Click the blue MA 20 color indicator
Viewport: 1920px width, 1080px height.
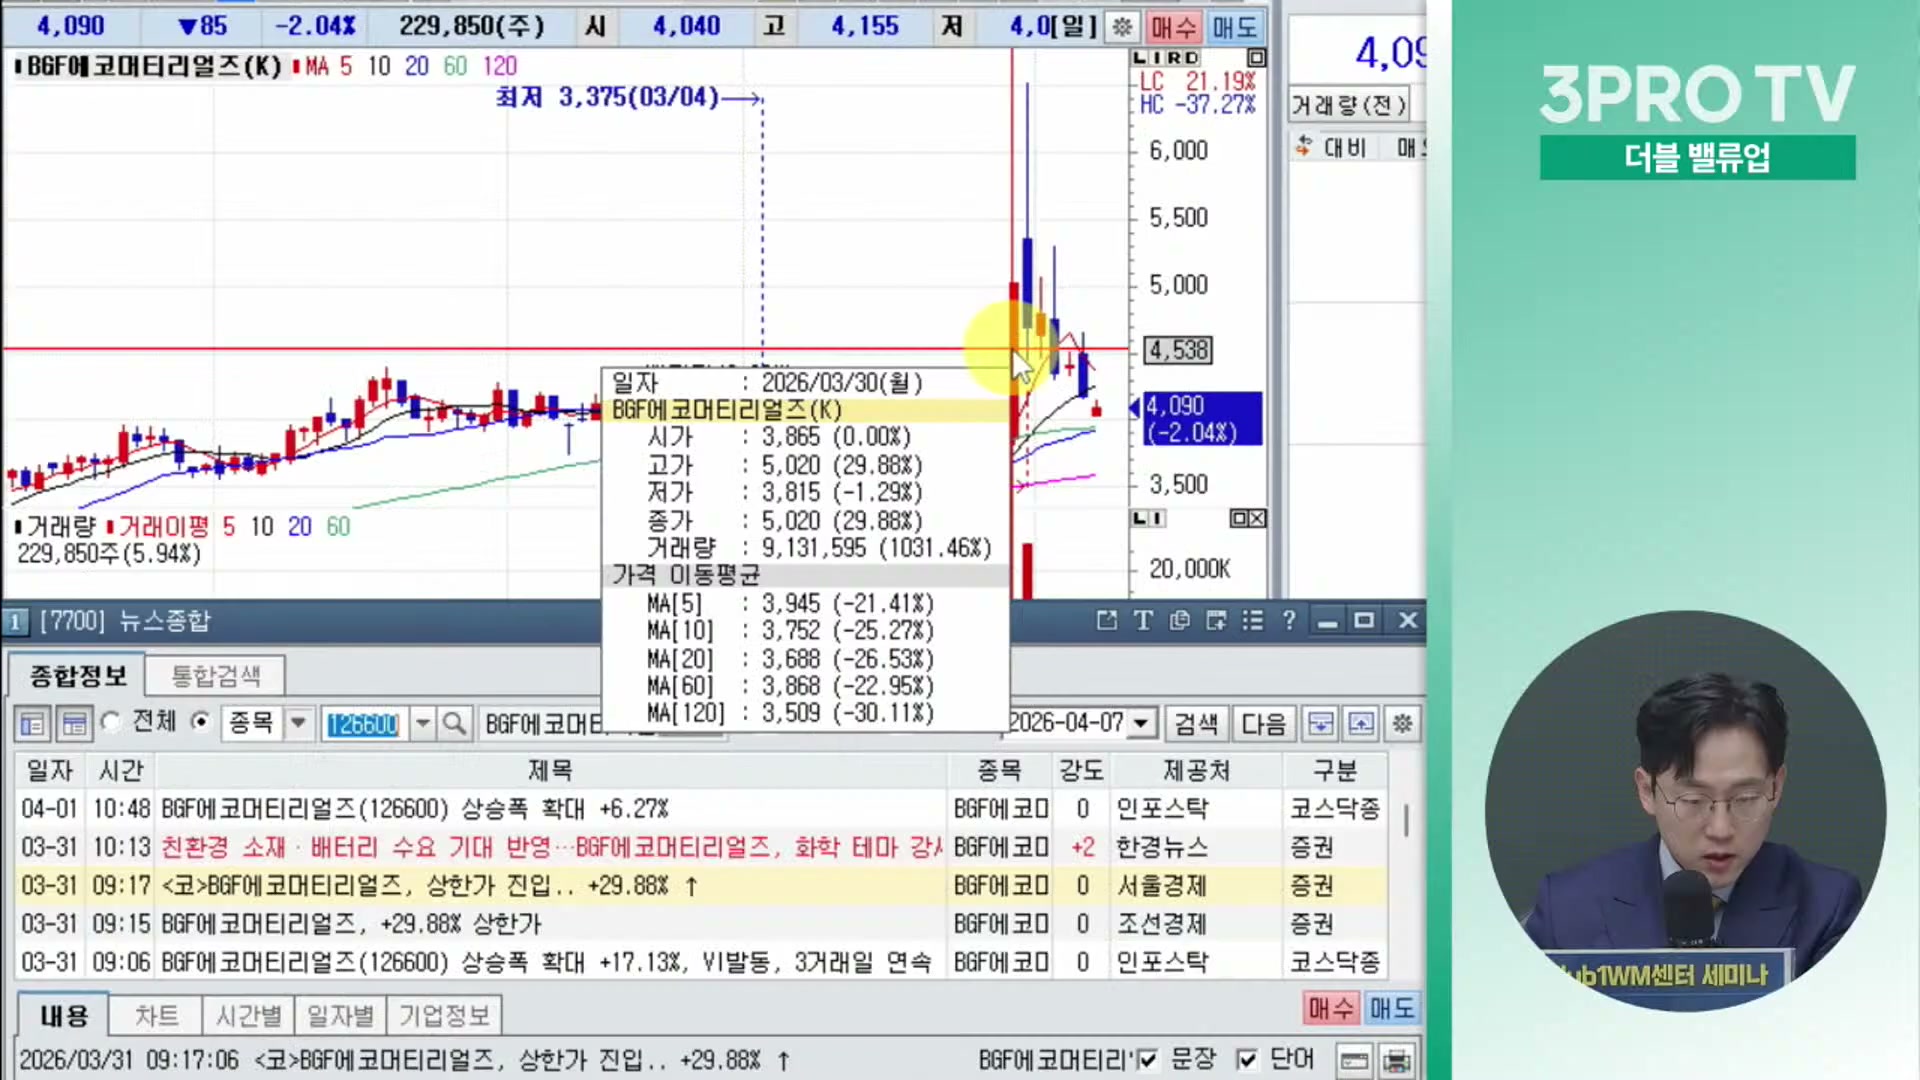tap(416, 66)
